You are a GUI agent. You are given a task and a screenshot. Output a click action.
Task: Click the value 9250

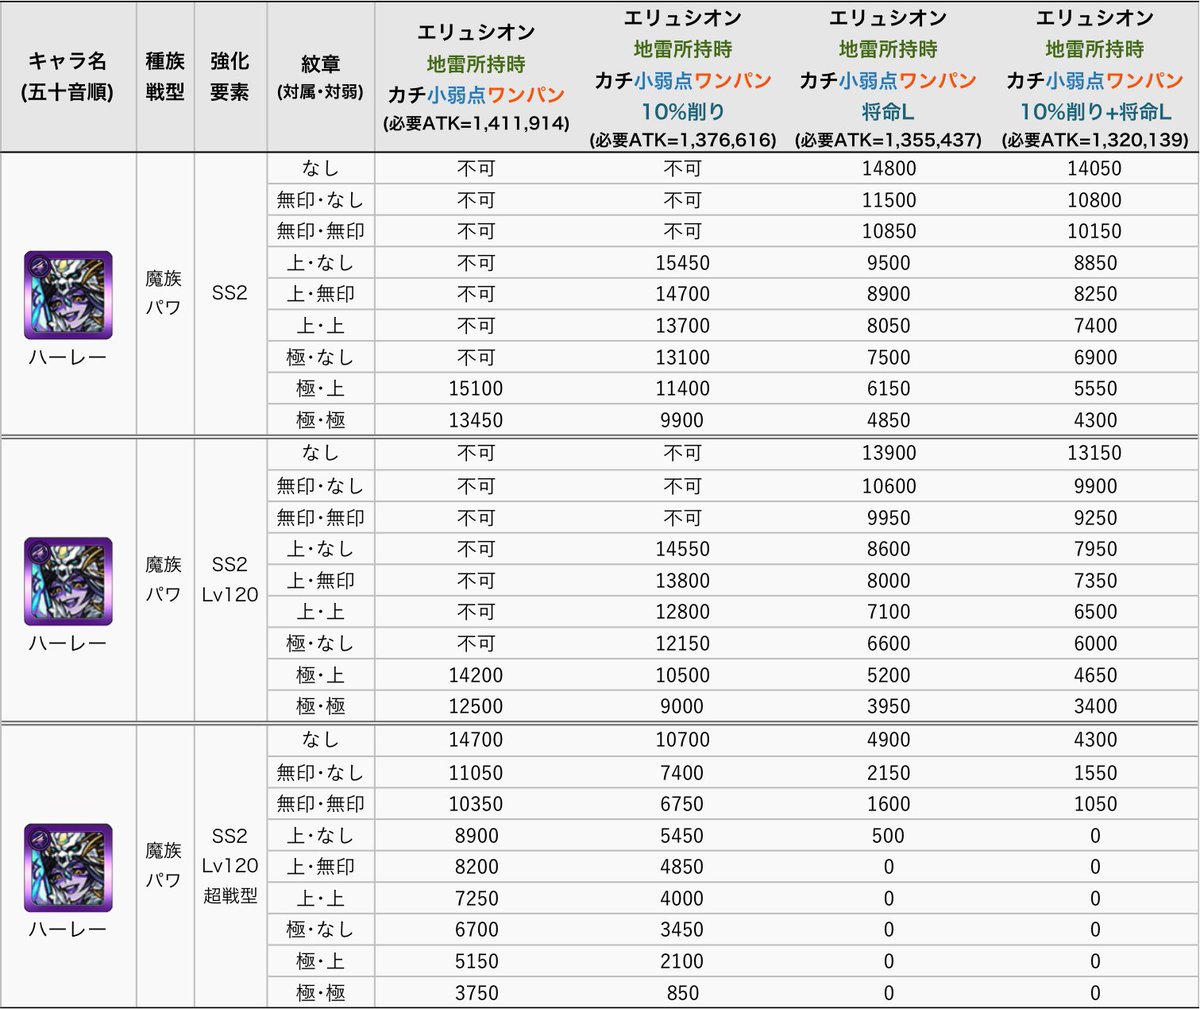(1095, 518)
